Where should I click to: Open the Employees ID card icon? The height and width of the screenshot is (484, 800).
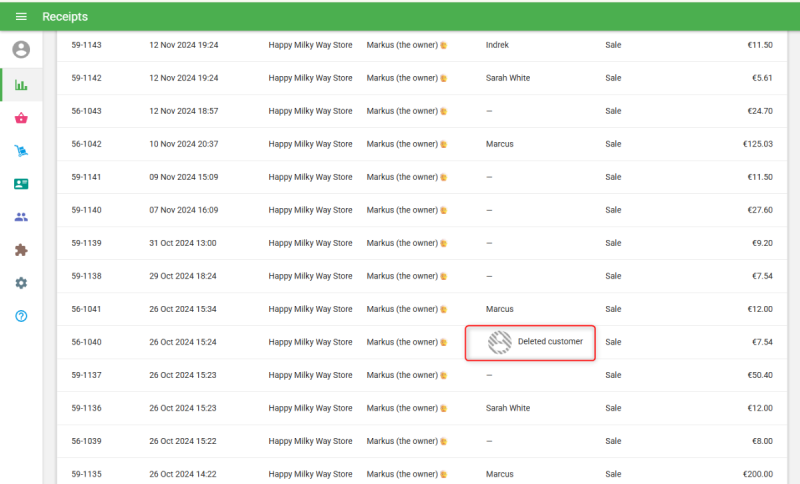tap(21, 184)
